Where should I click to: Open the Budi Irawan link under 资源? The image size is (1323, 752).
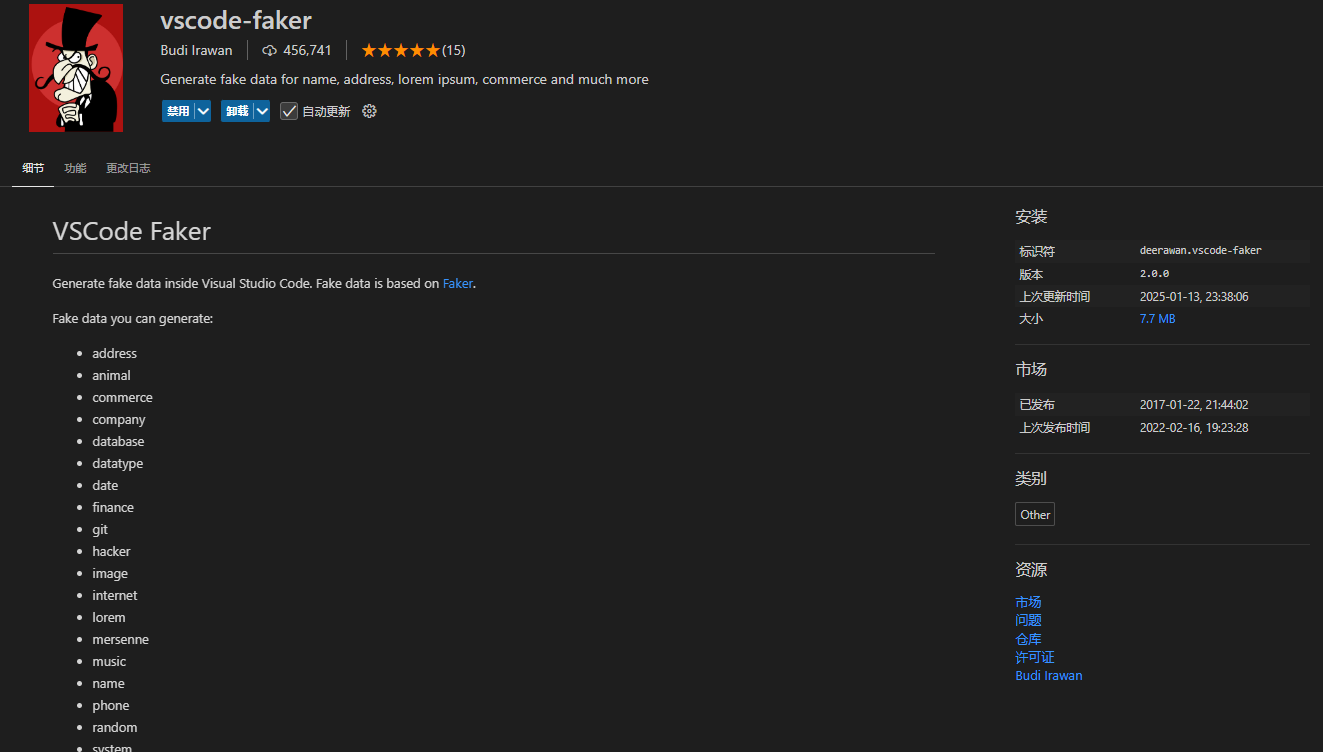tap(1048, 675)
